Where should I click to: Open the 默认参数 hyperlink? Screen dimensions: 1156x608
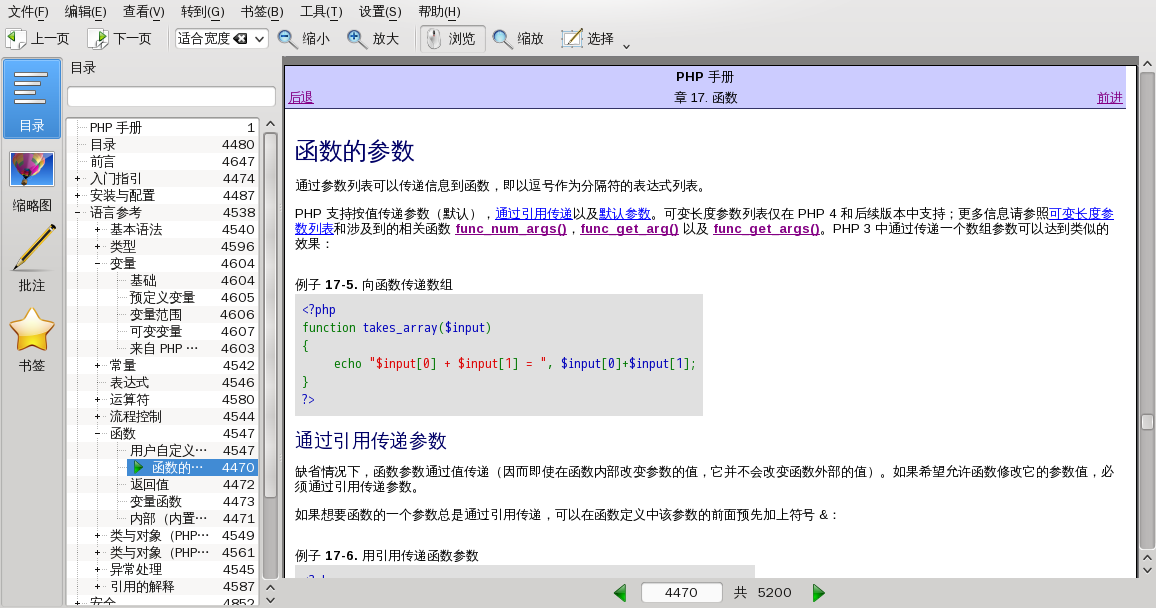(624, 214)
